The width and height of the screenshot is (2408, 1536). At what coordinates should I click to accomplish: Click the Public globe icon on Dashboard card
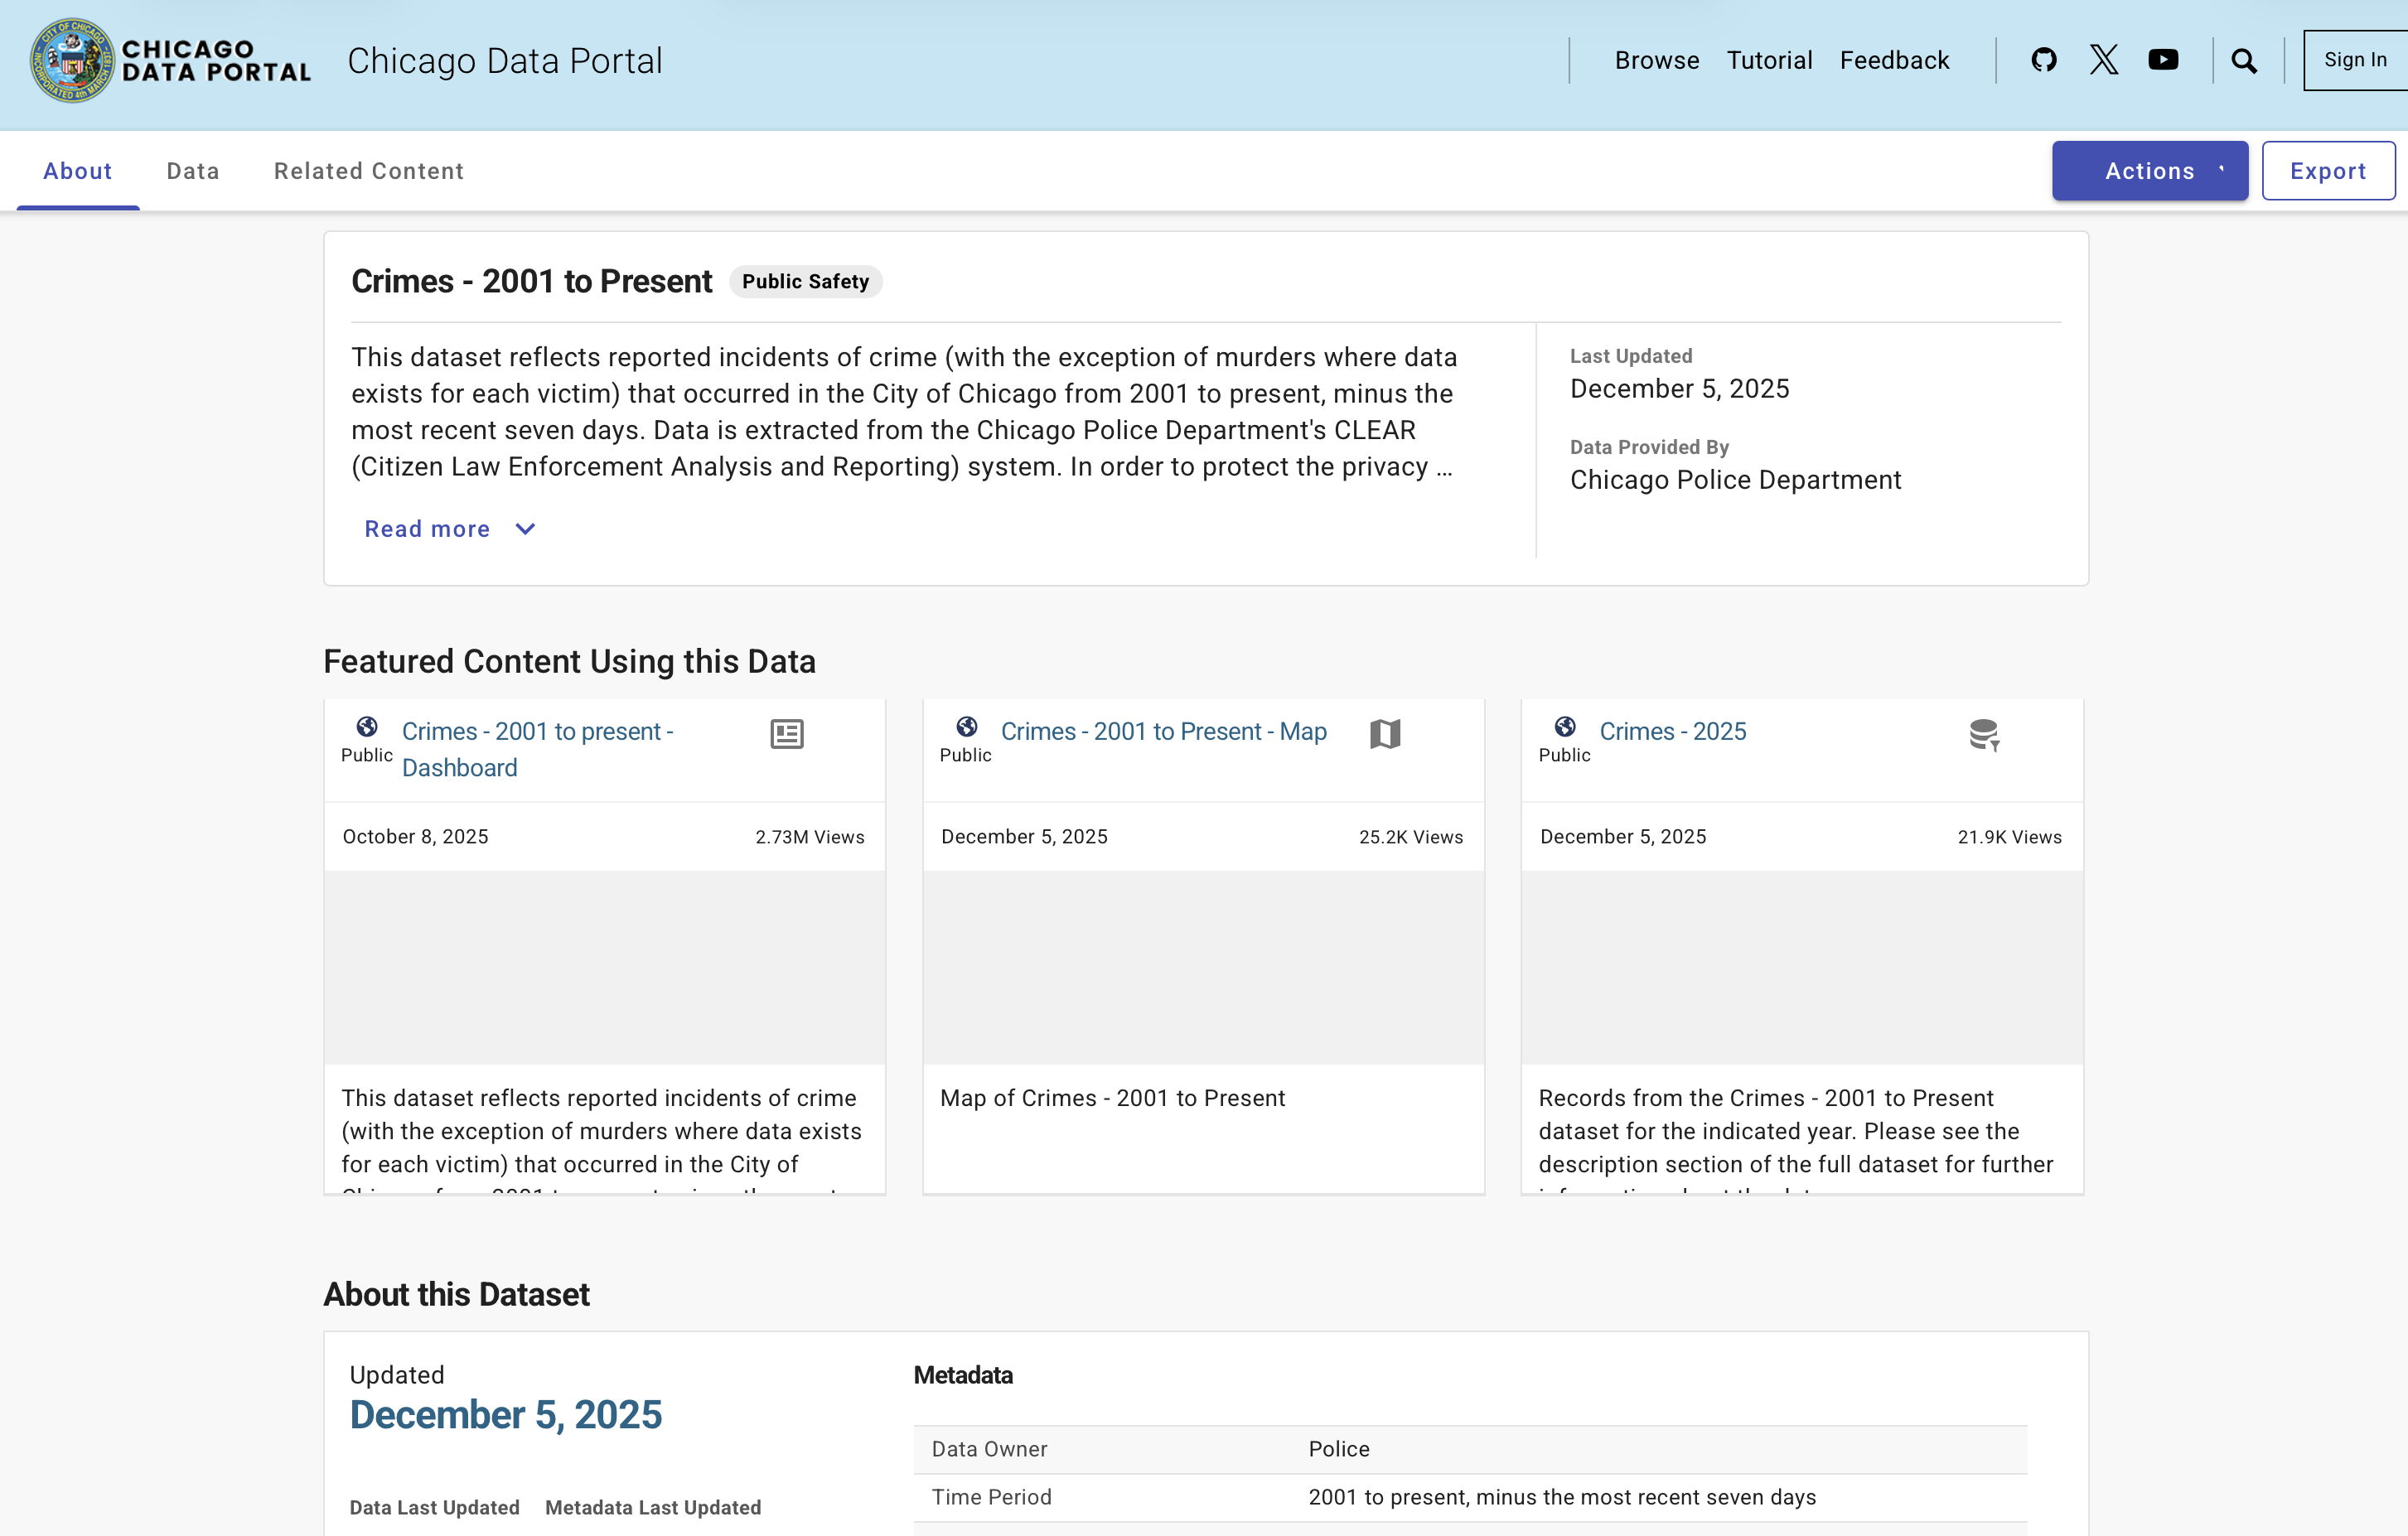367,727
